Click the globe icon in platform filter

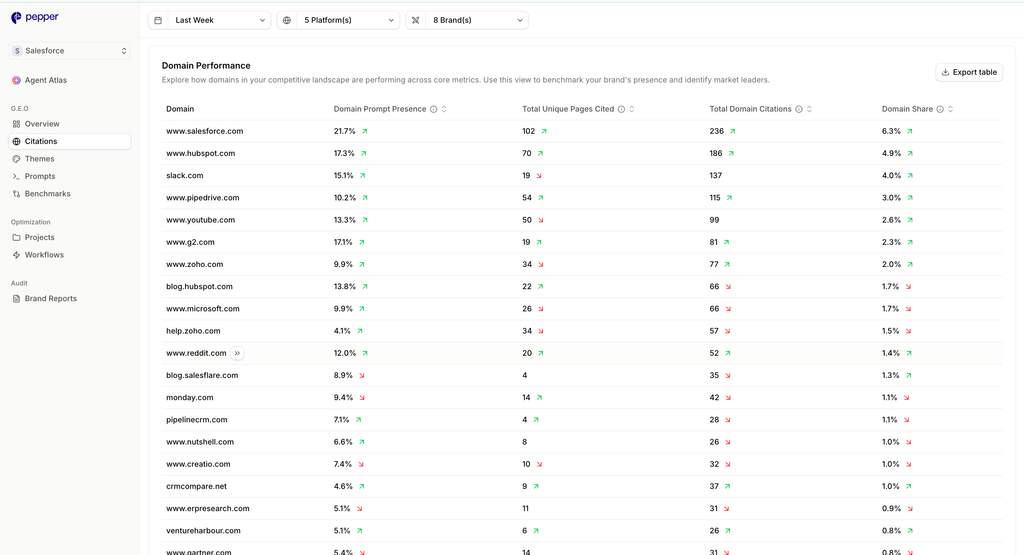(287, 20)
